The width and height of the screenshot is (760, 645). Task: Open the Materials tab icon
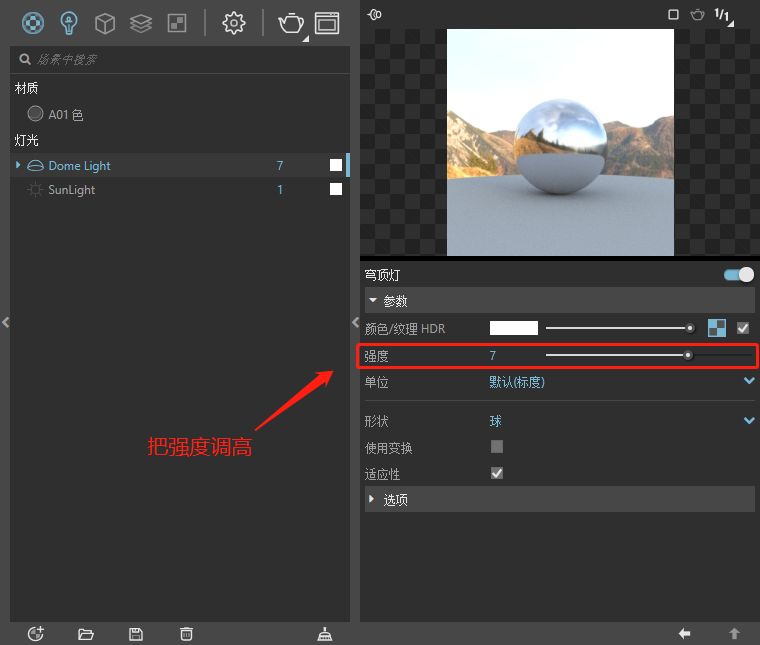pyautogui.click(x=33, y=23)
